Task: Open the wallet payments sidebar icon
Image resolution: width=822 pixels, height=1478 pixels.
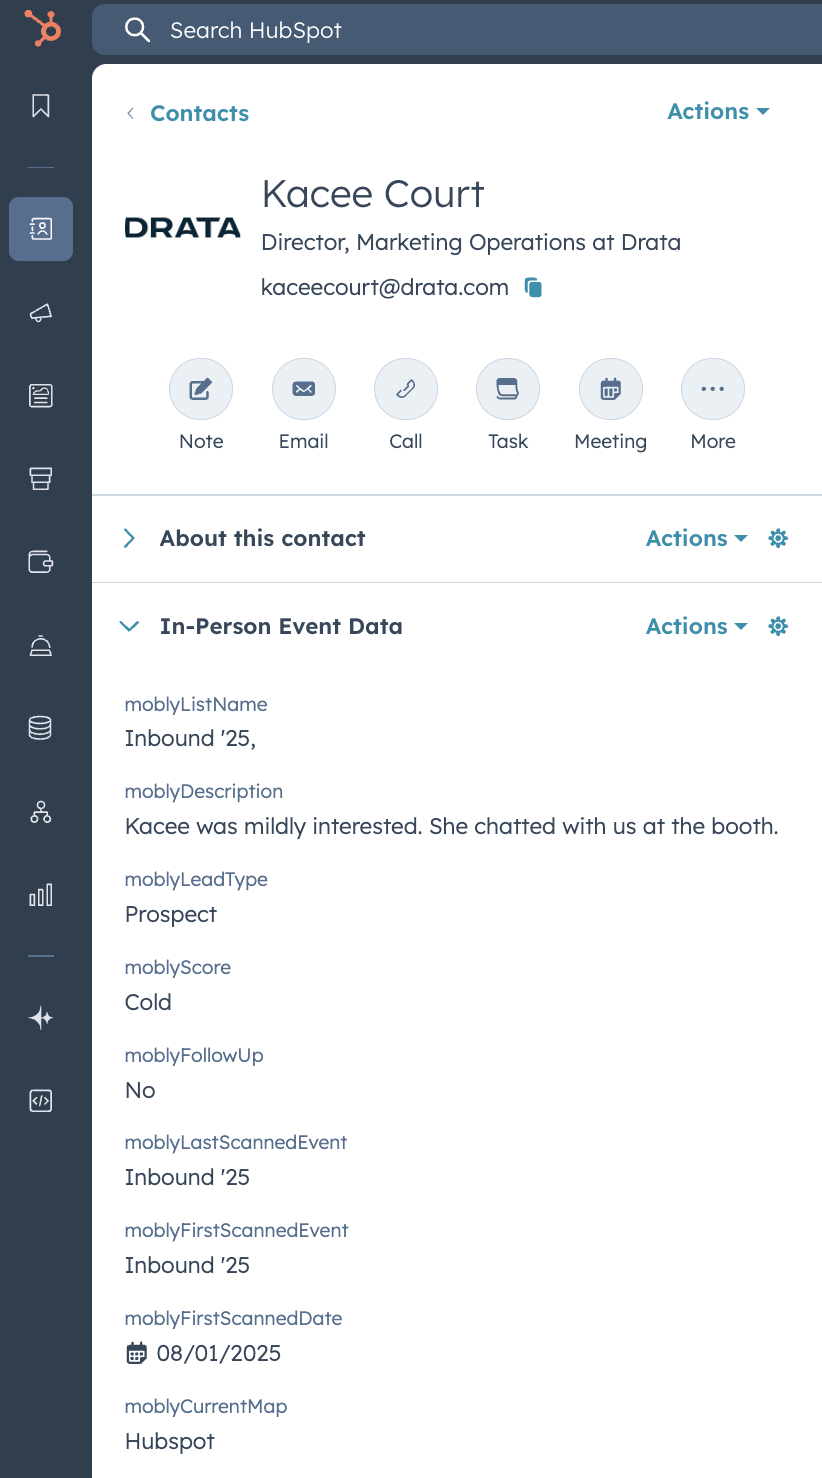Action: click(x=41, y=562)
